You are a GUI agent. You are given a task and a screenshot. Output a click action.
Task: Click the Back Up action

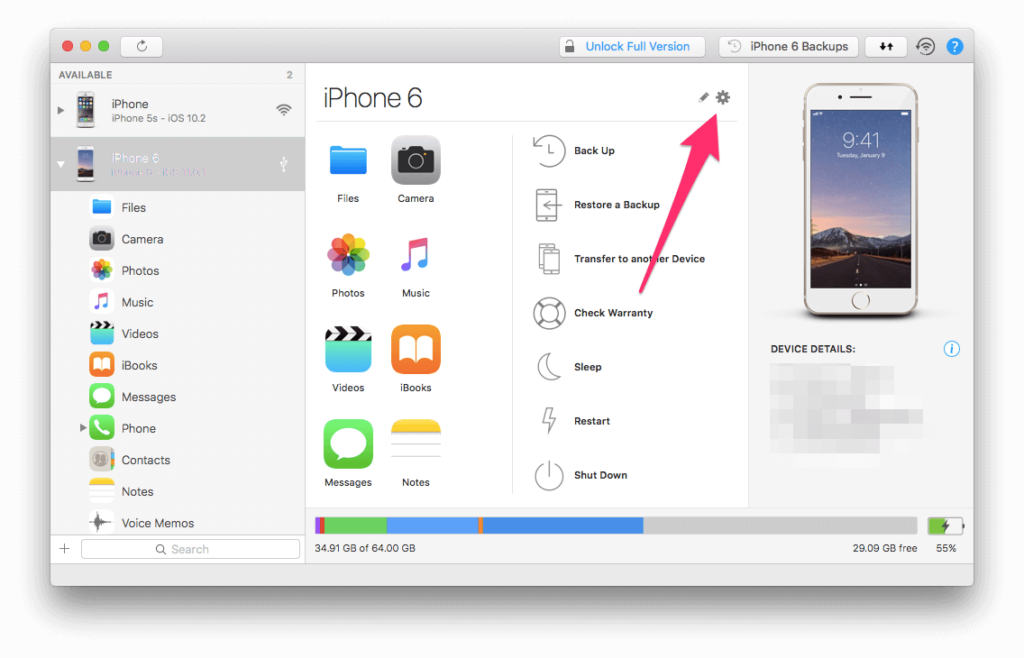(594, 151)
